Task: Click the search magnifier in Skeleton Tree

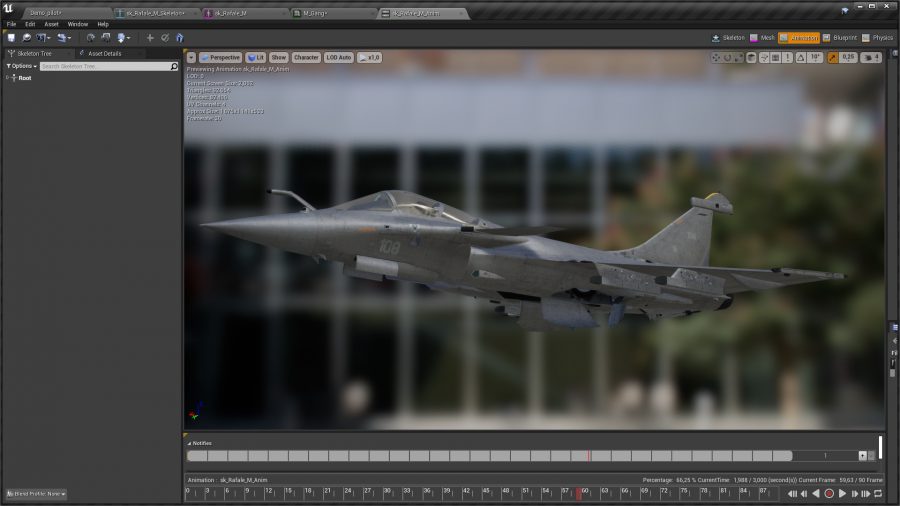Action: point(174,67)
